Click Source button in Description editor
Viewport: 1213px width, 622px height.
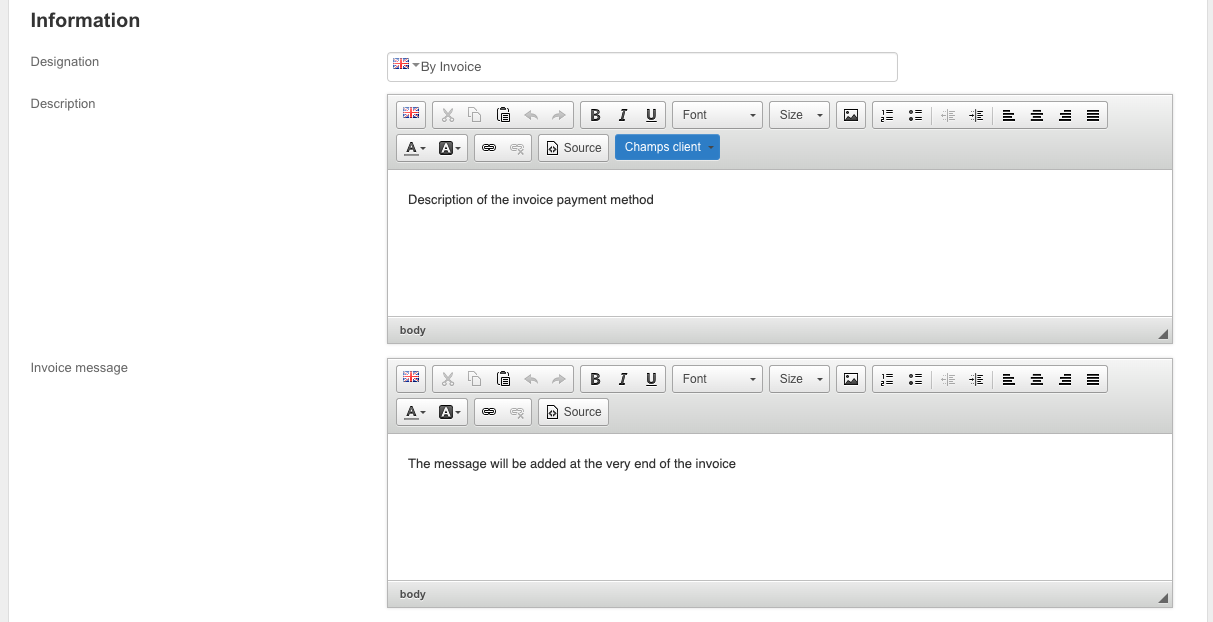click(x=574, y=148)
